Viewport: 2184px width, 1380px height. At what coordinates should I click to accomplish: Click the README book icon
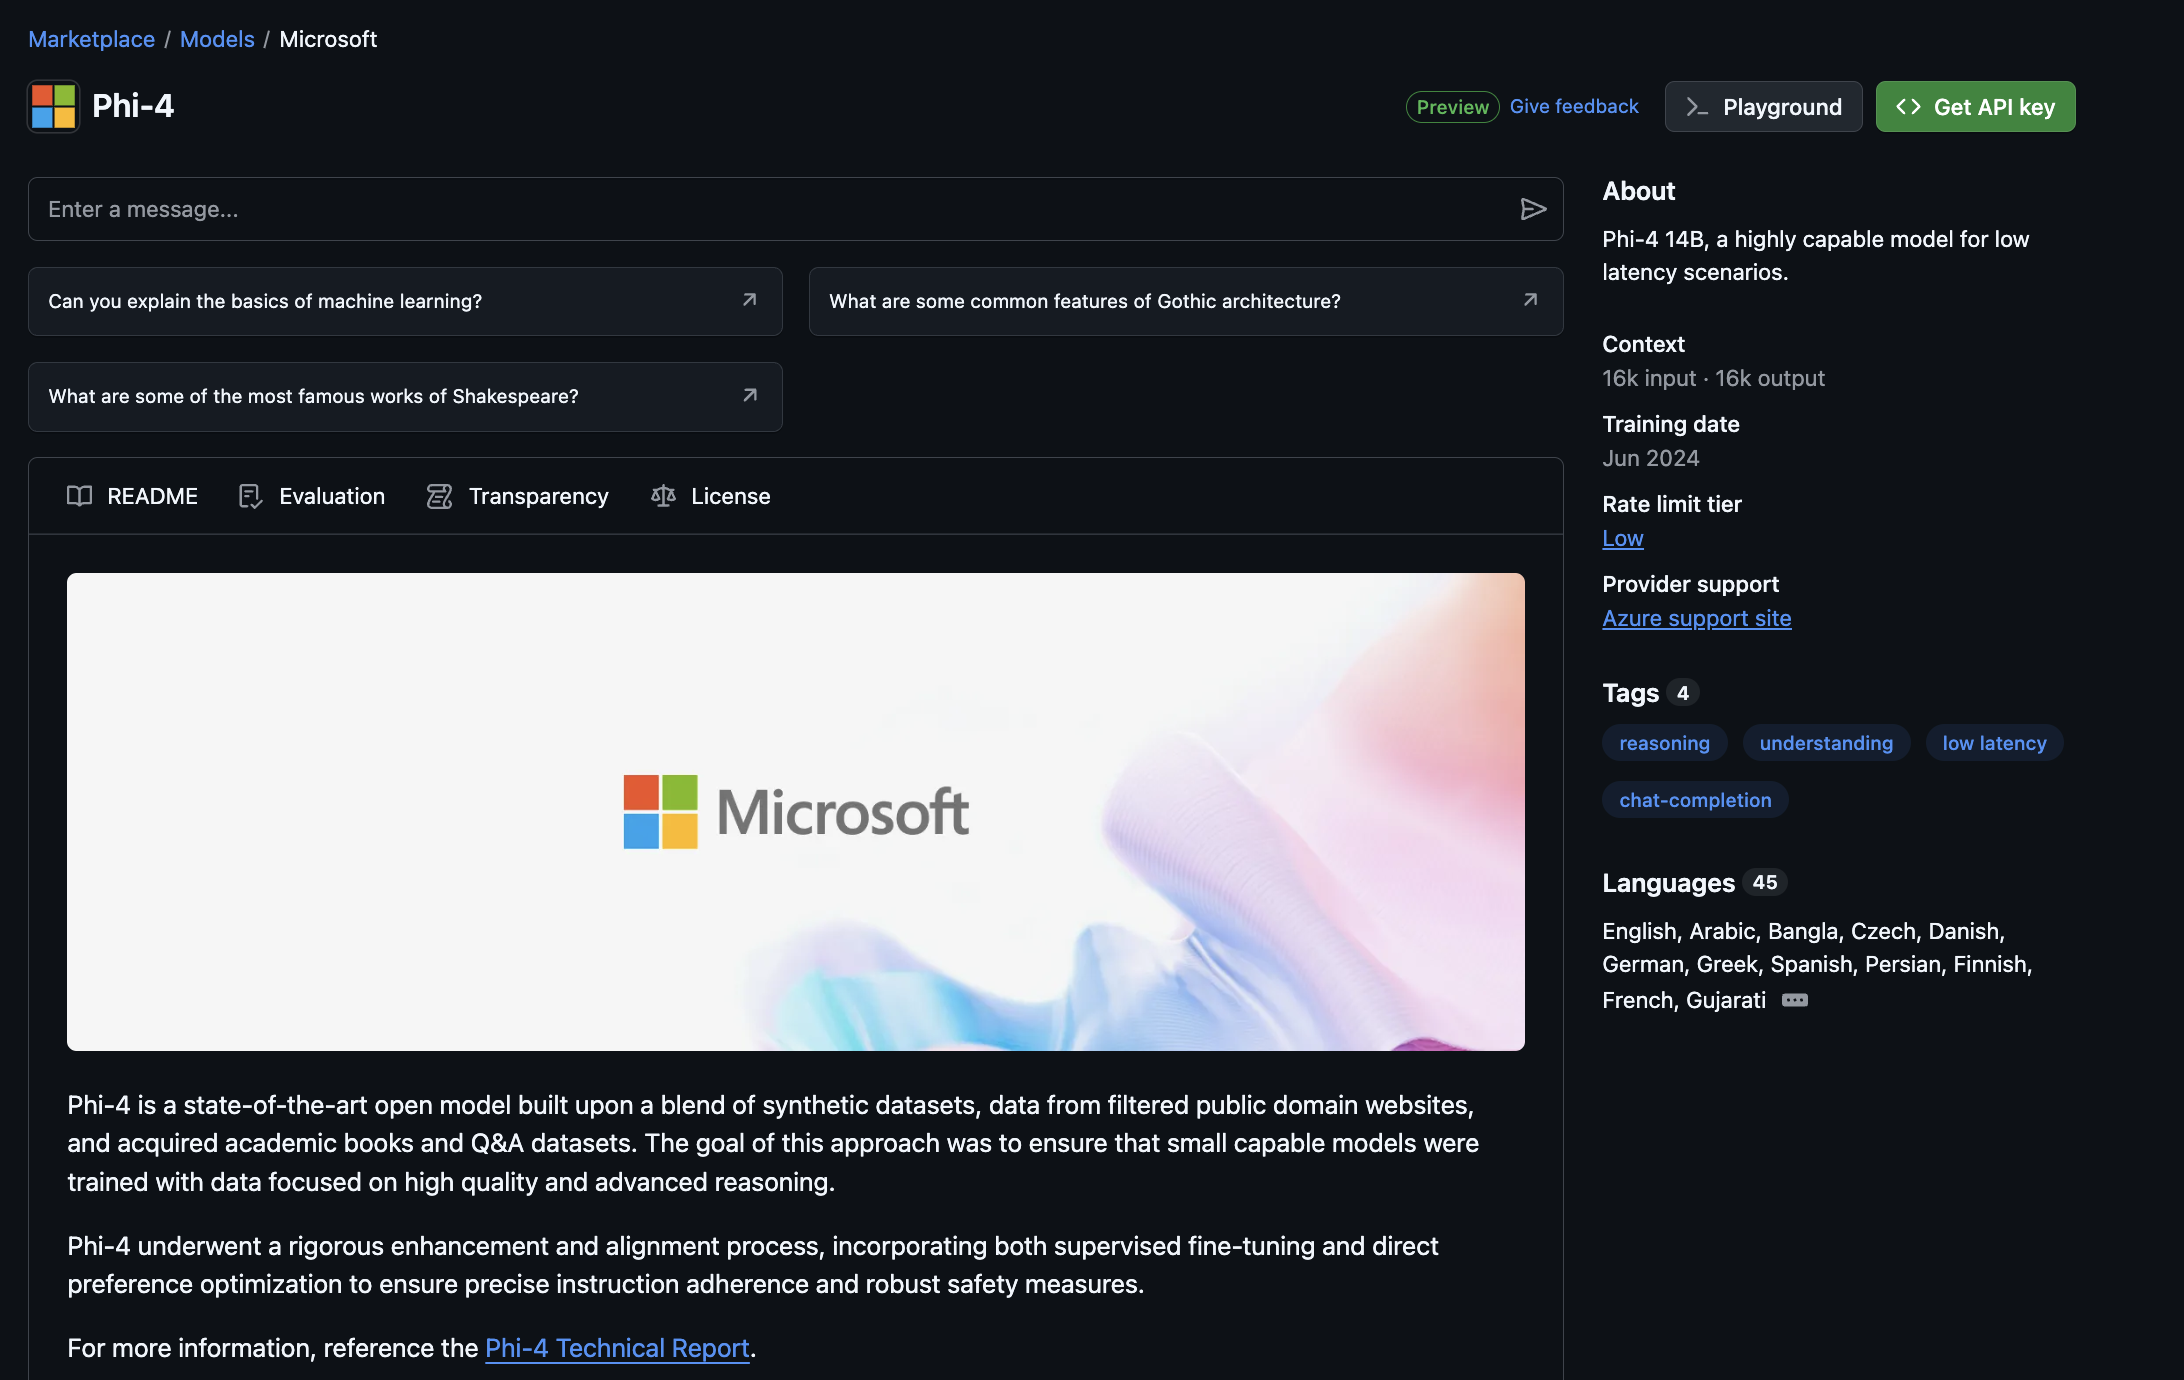tap(79, 496)
